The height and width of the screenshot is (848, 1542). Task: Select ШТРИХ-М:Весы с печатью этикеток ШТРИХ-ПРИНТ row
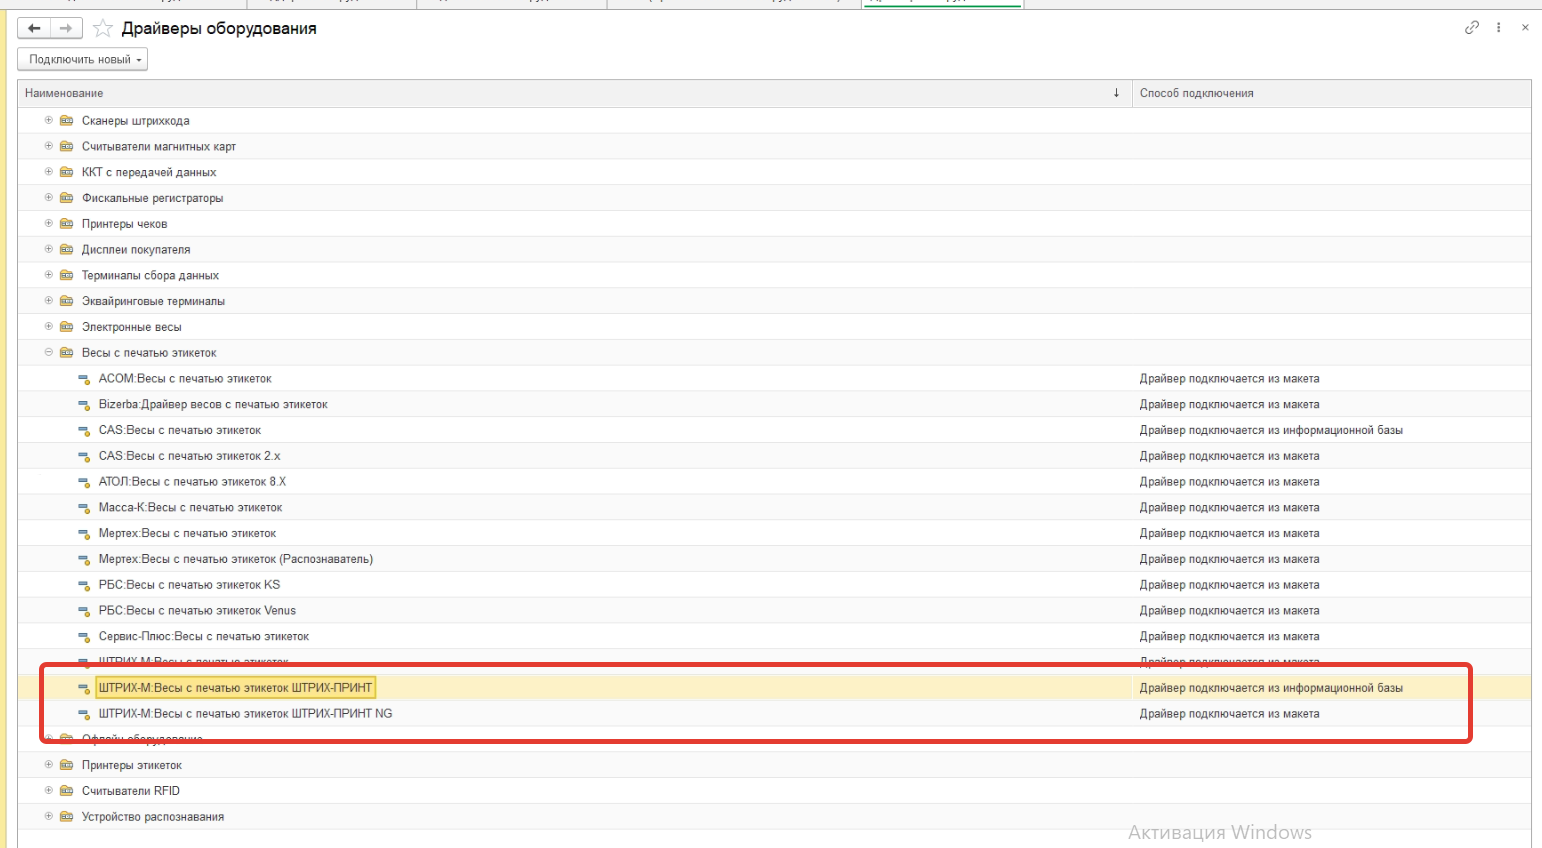point(235,688)
